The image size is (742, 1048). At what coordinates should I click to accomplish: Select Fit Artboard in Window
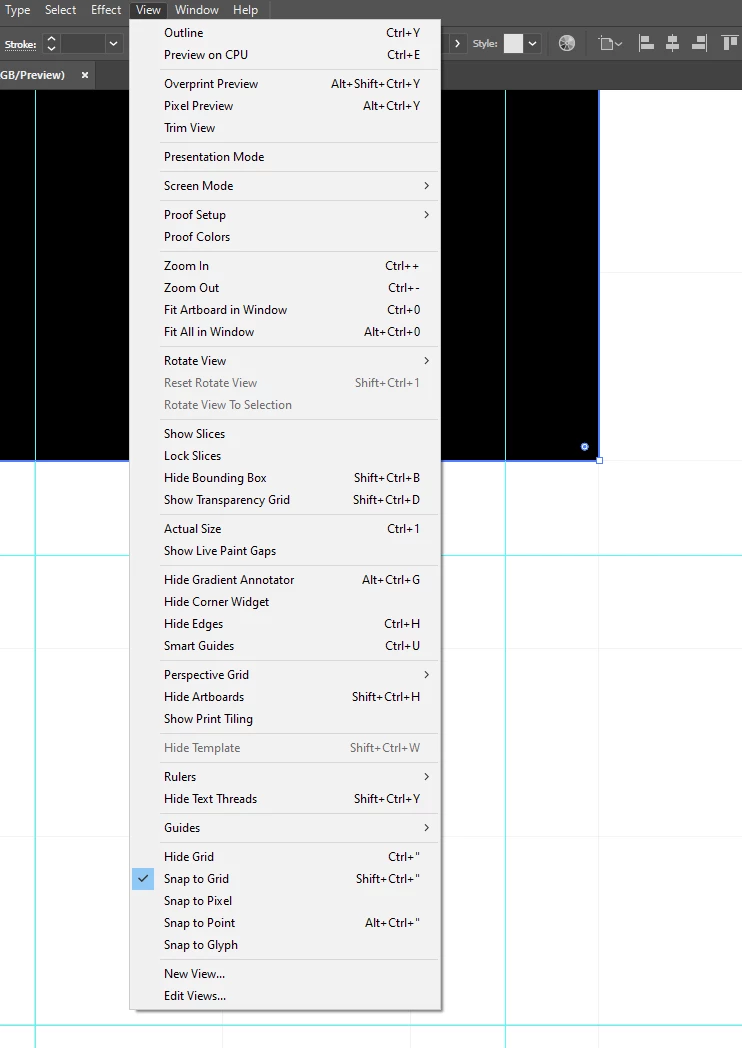285,309
